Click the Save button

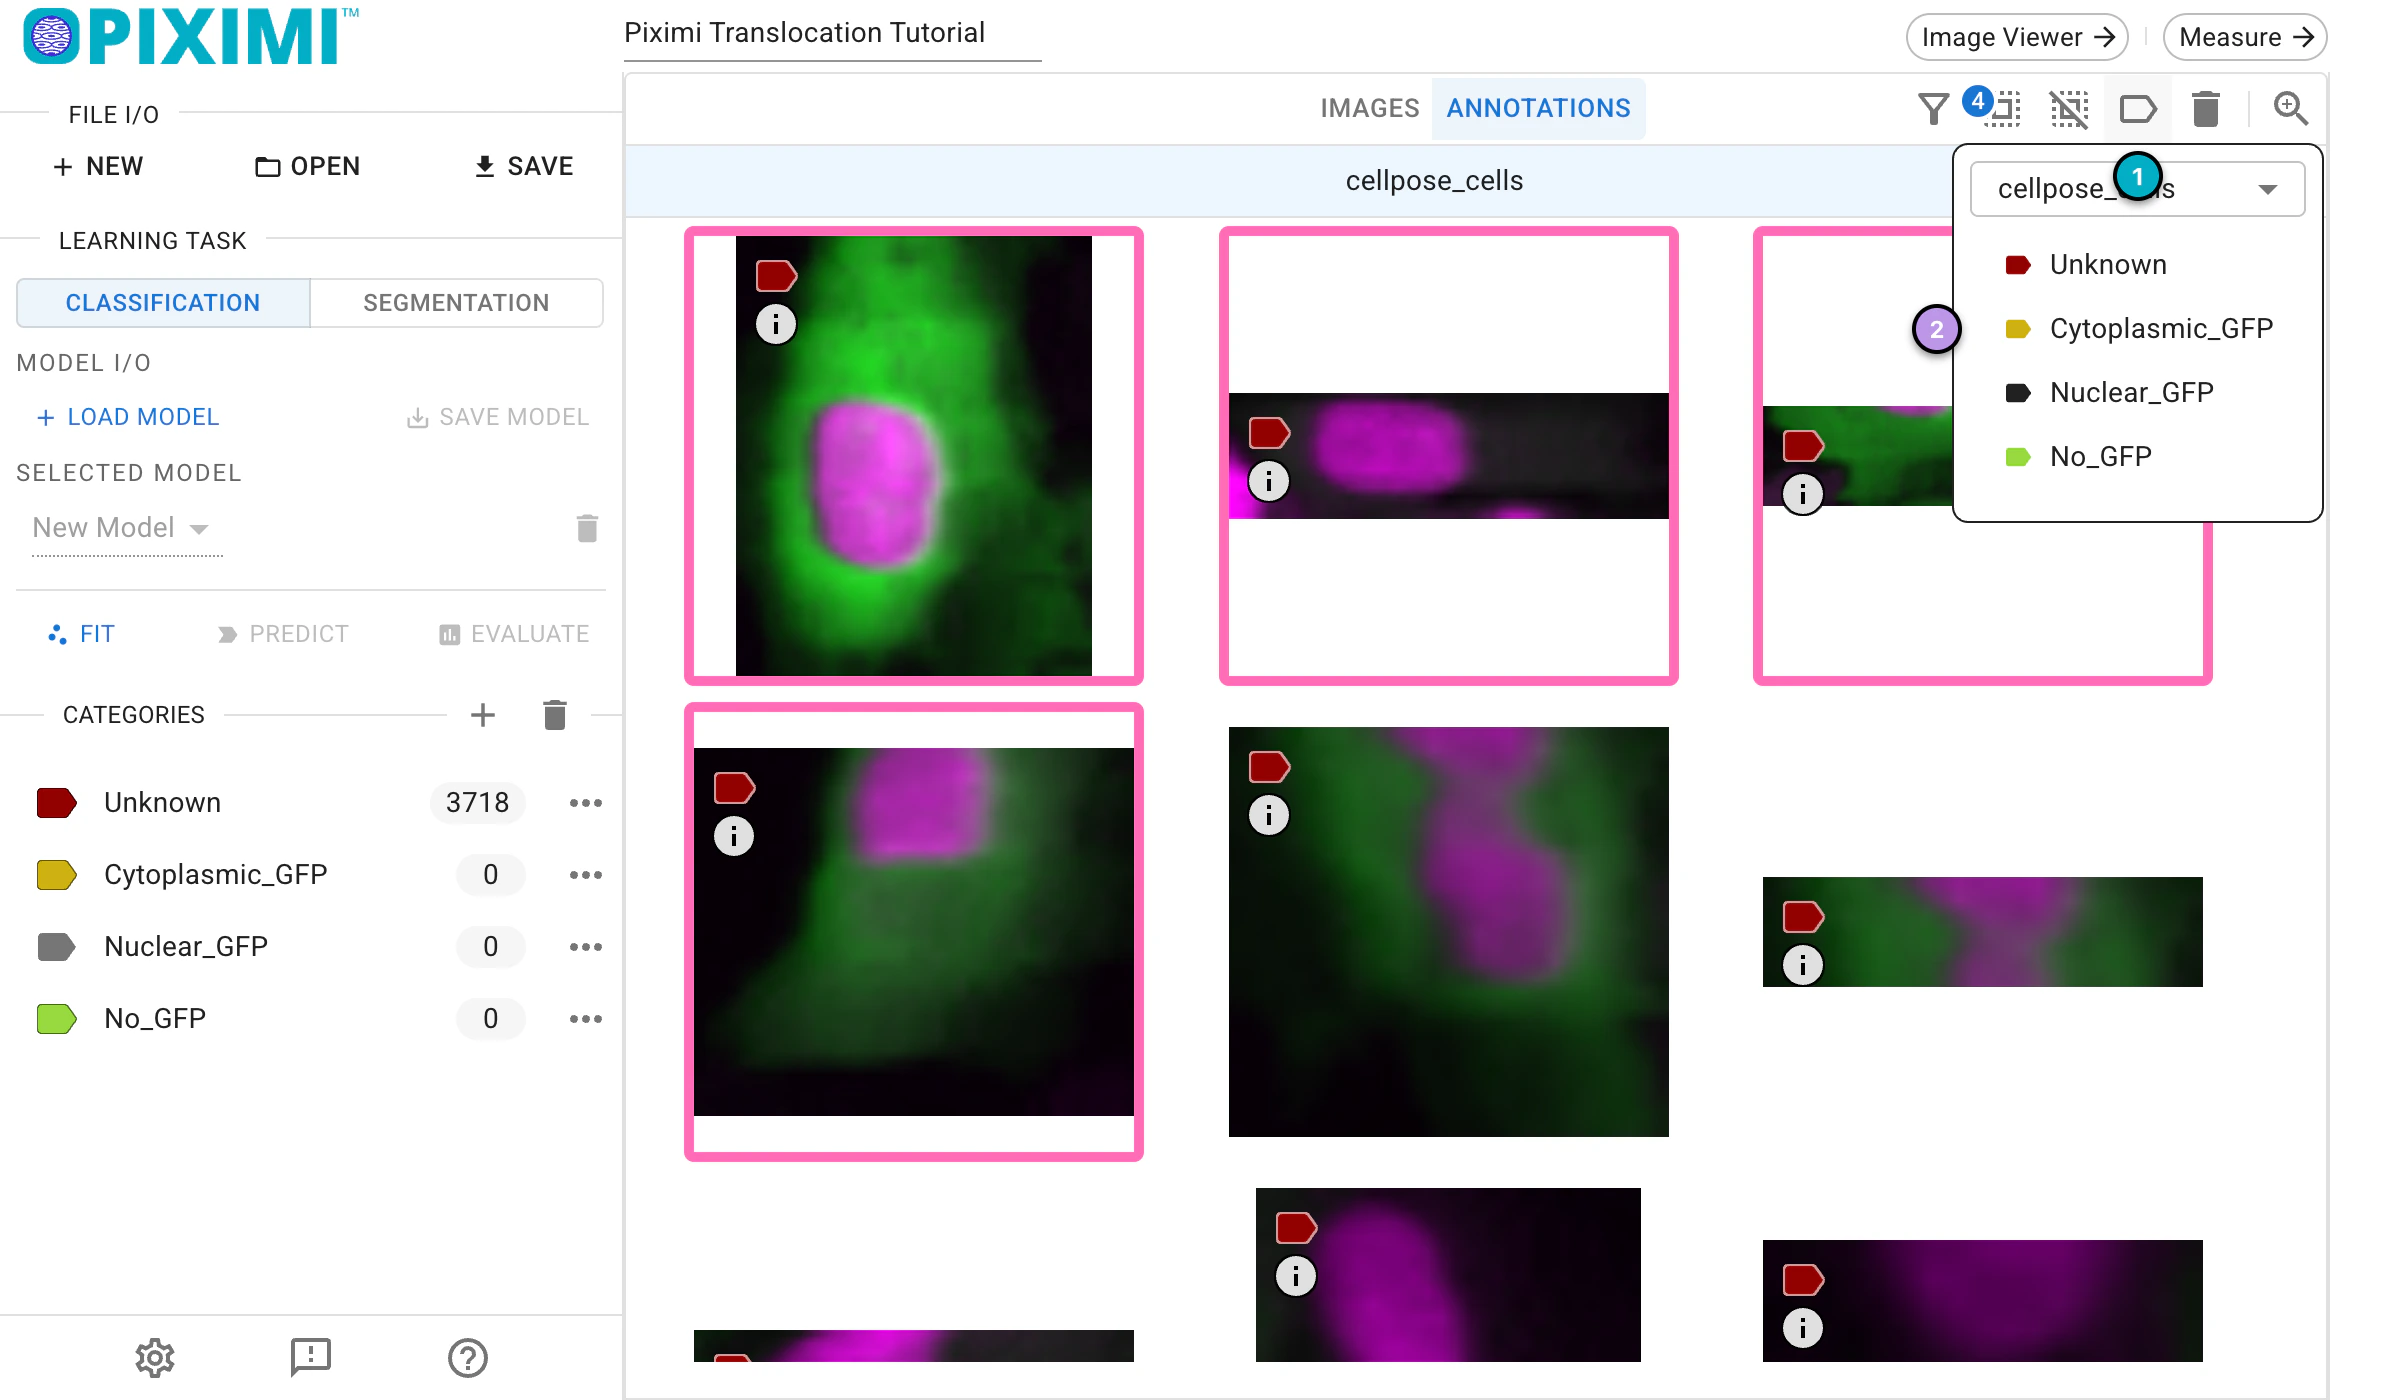click(524, 166)
